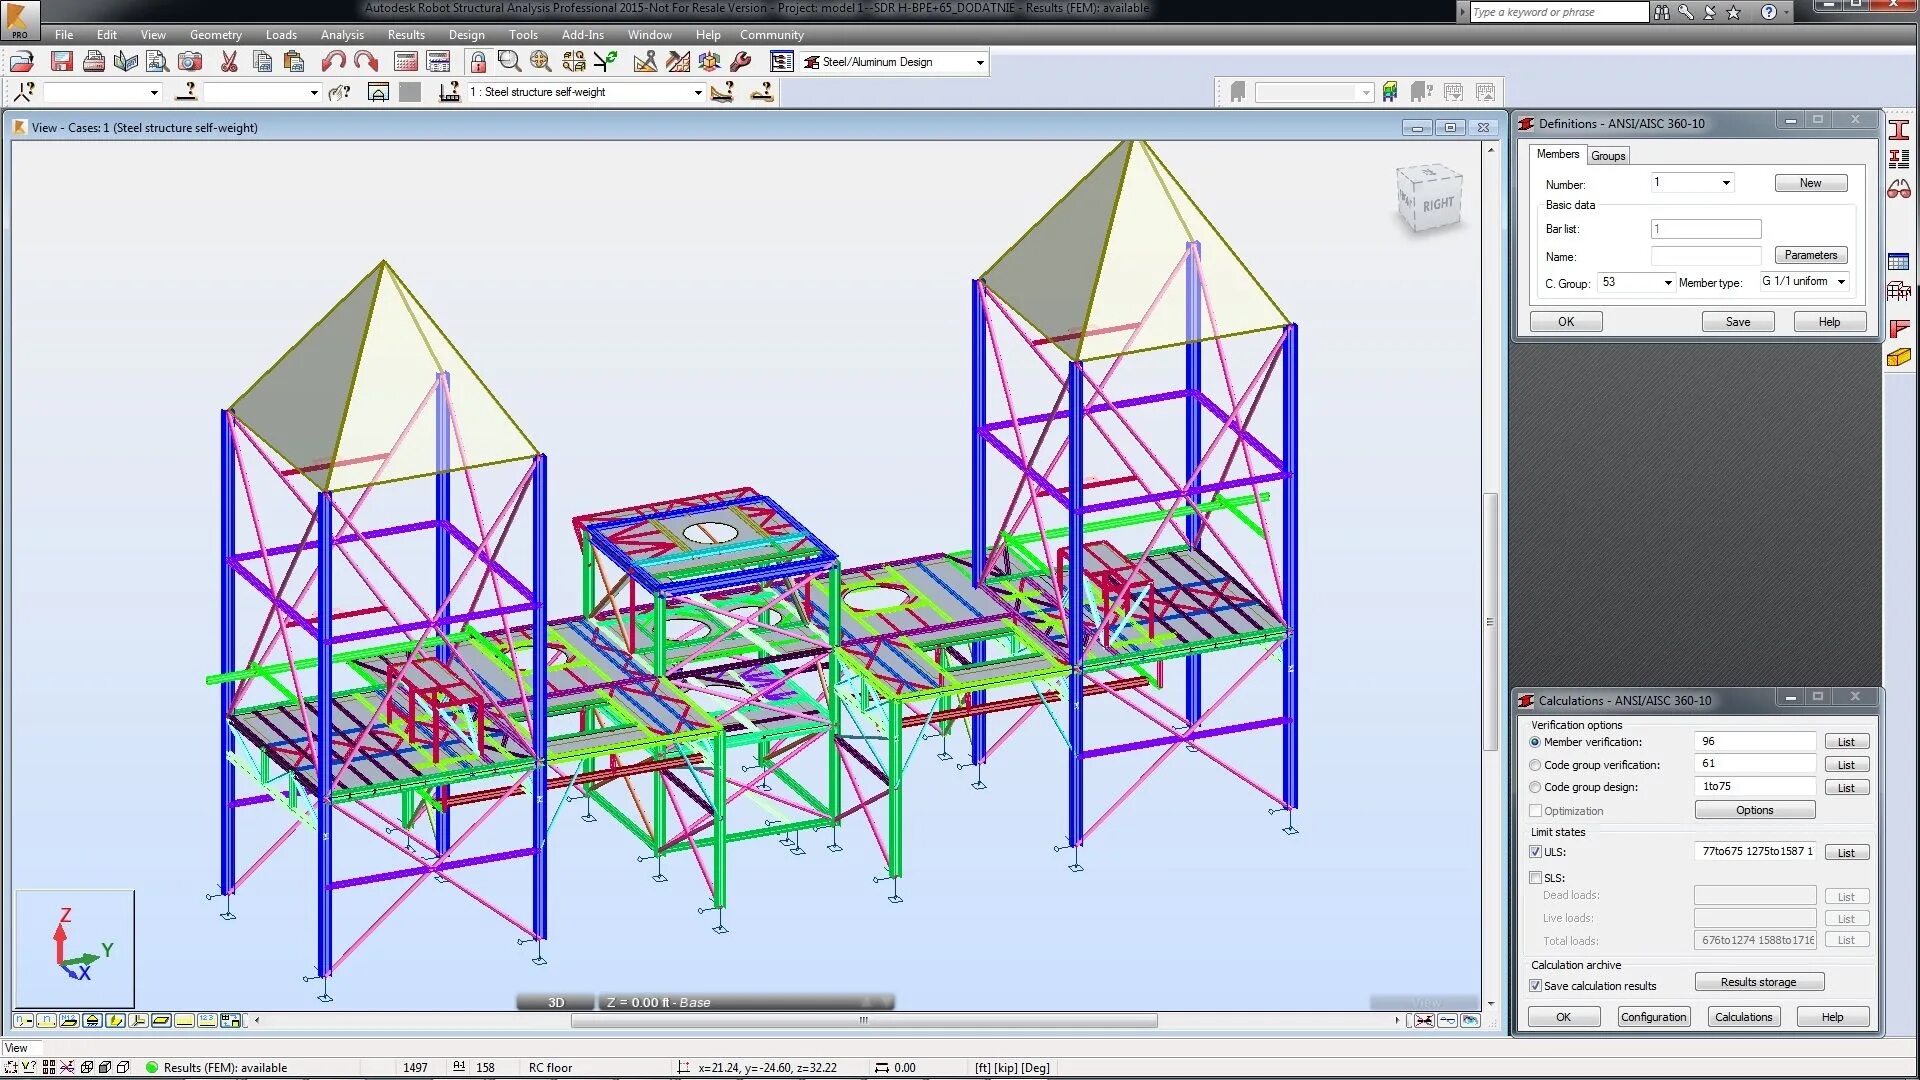The width and height of the screenshot is (1920, 1080).
Task: Uncheck the ULS limit state checkbox
Action: pyautogui.click(x=1536, y=852)
